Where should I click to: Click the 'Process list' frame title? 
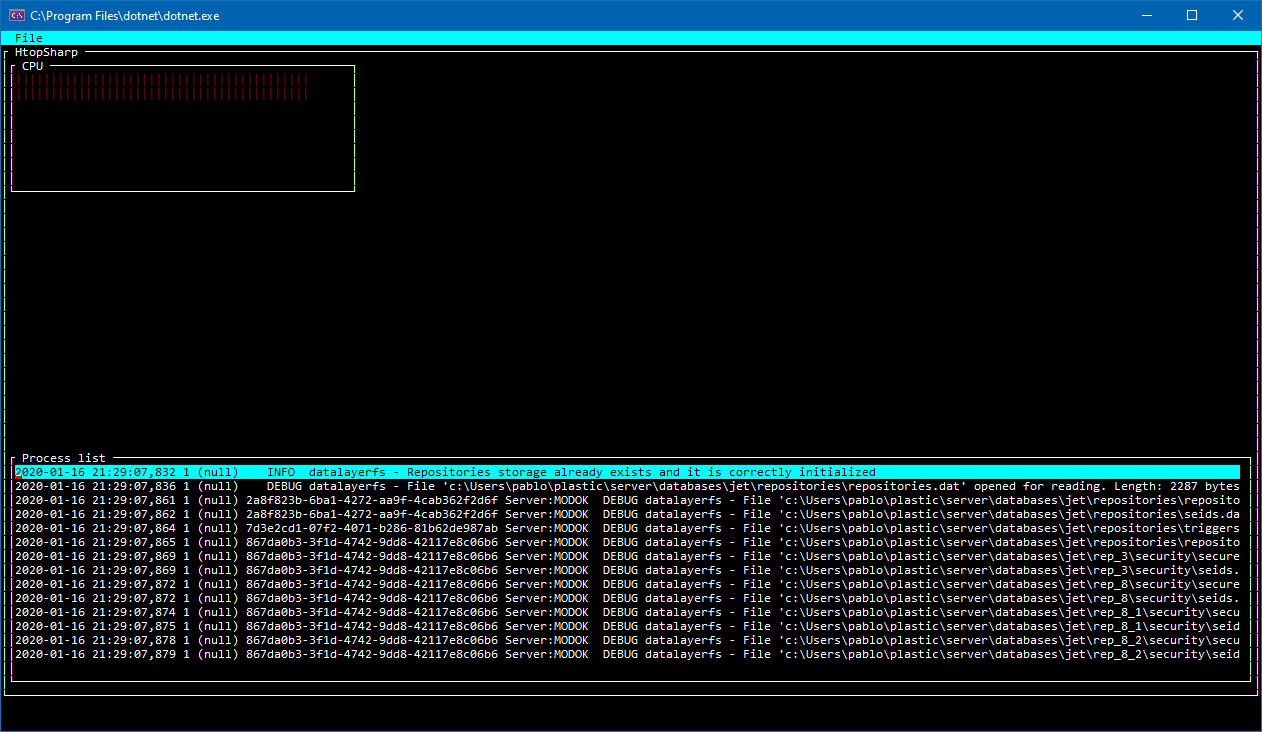pos(64,458)
